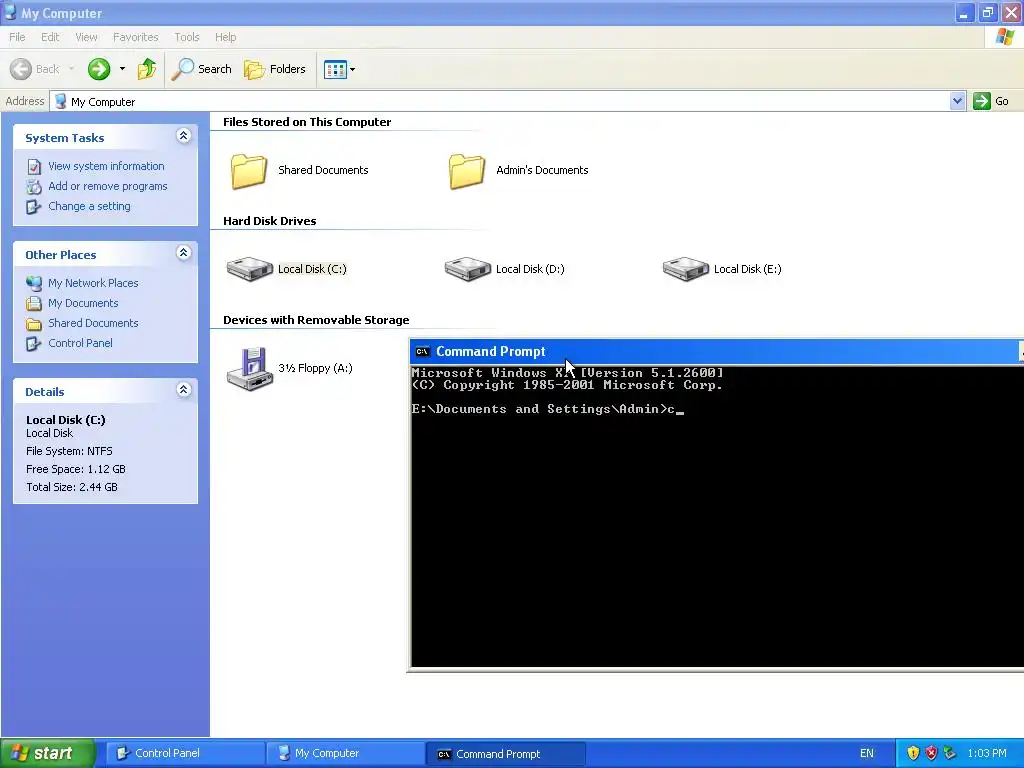
Task: Open Control Panel link in sidebar
Action: (x=80, y=343)
